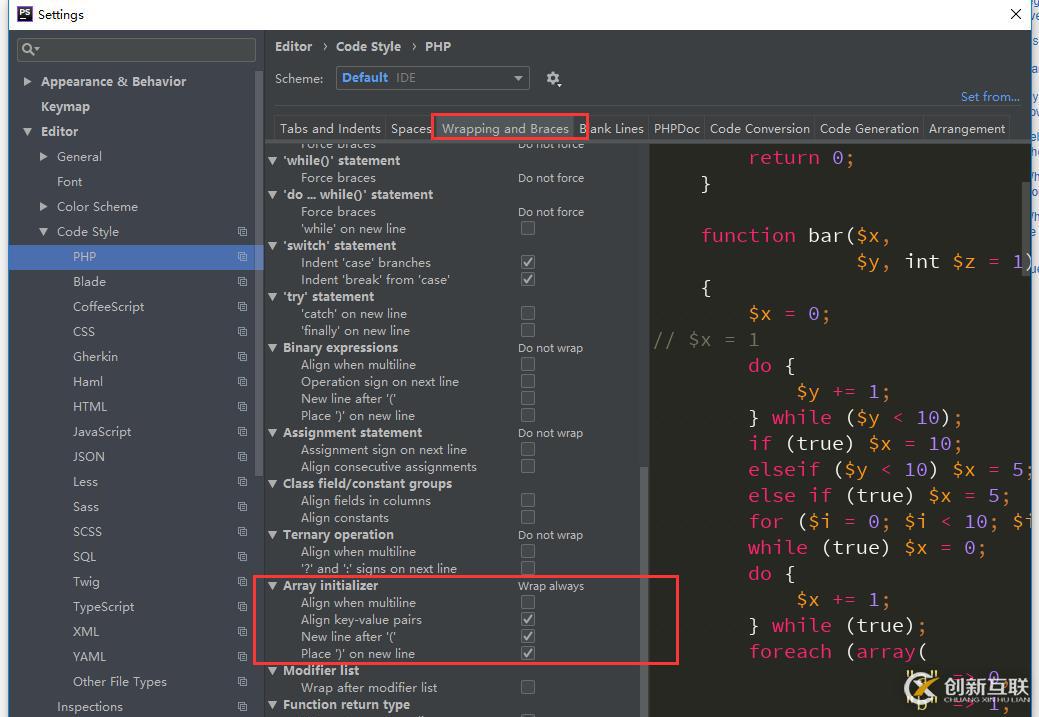Switch to Tabs and Indents tab

tap(330, 129)
